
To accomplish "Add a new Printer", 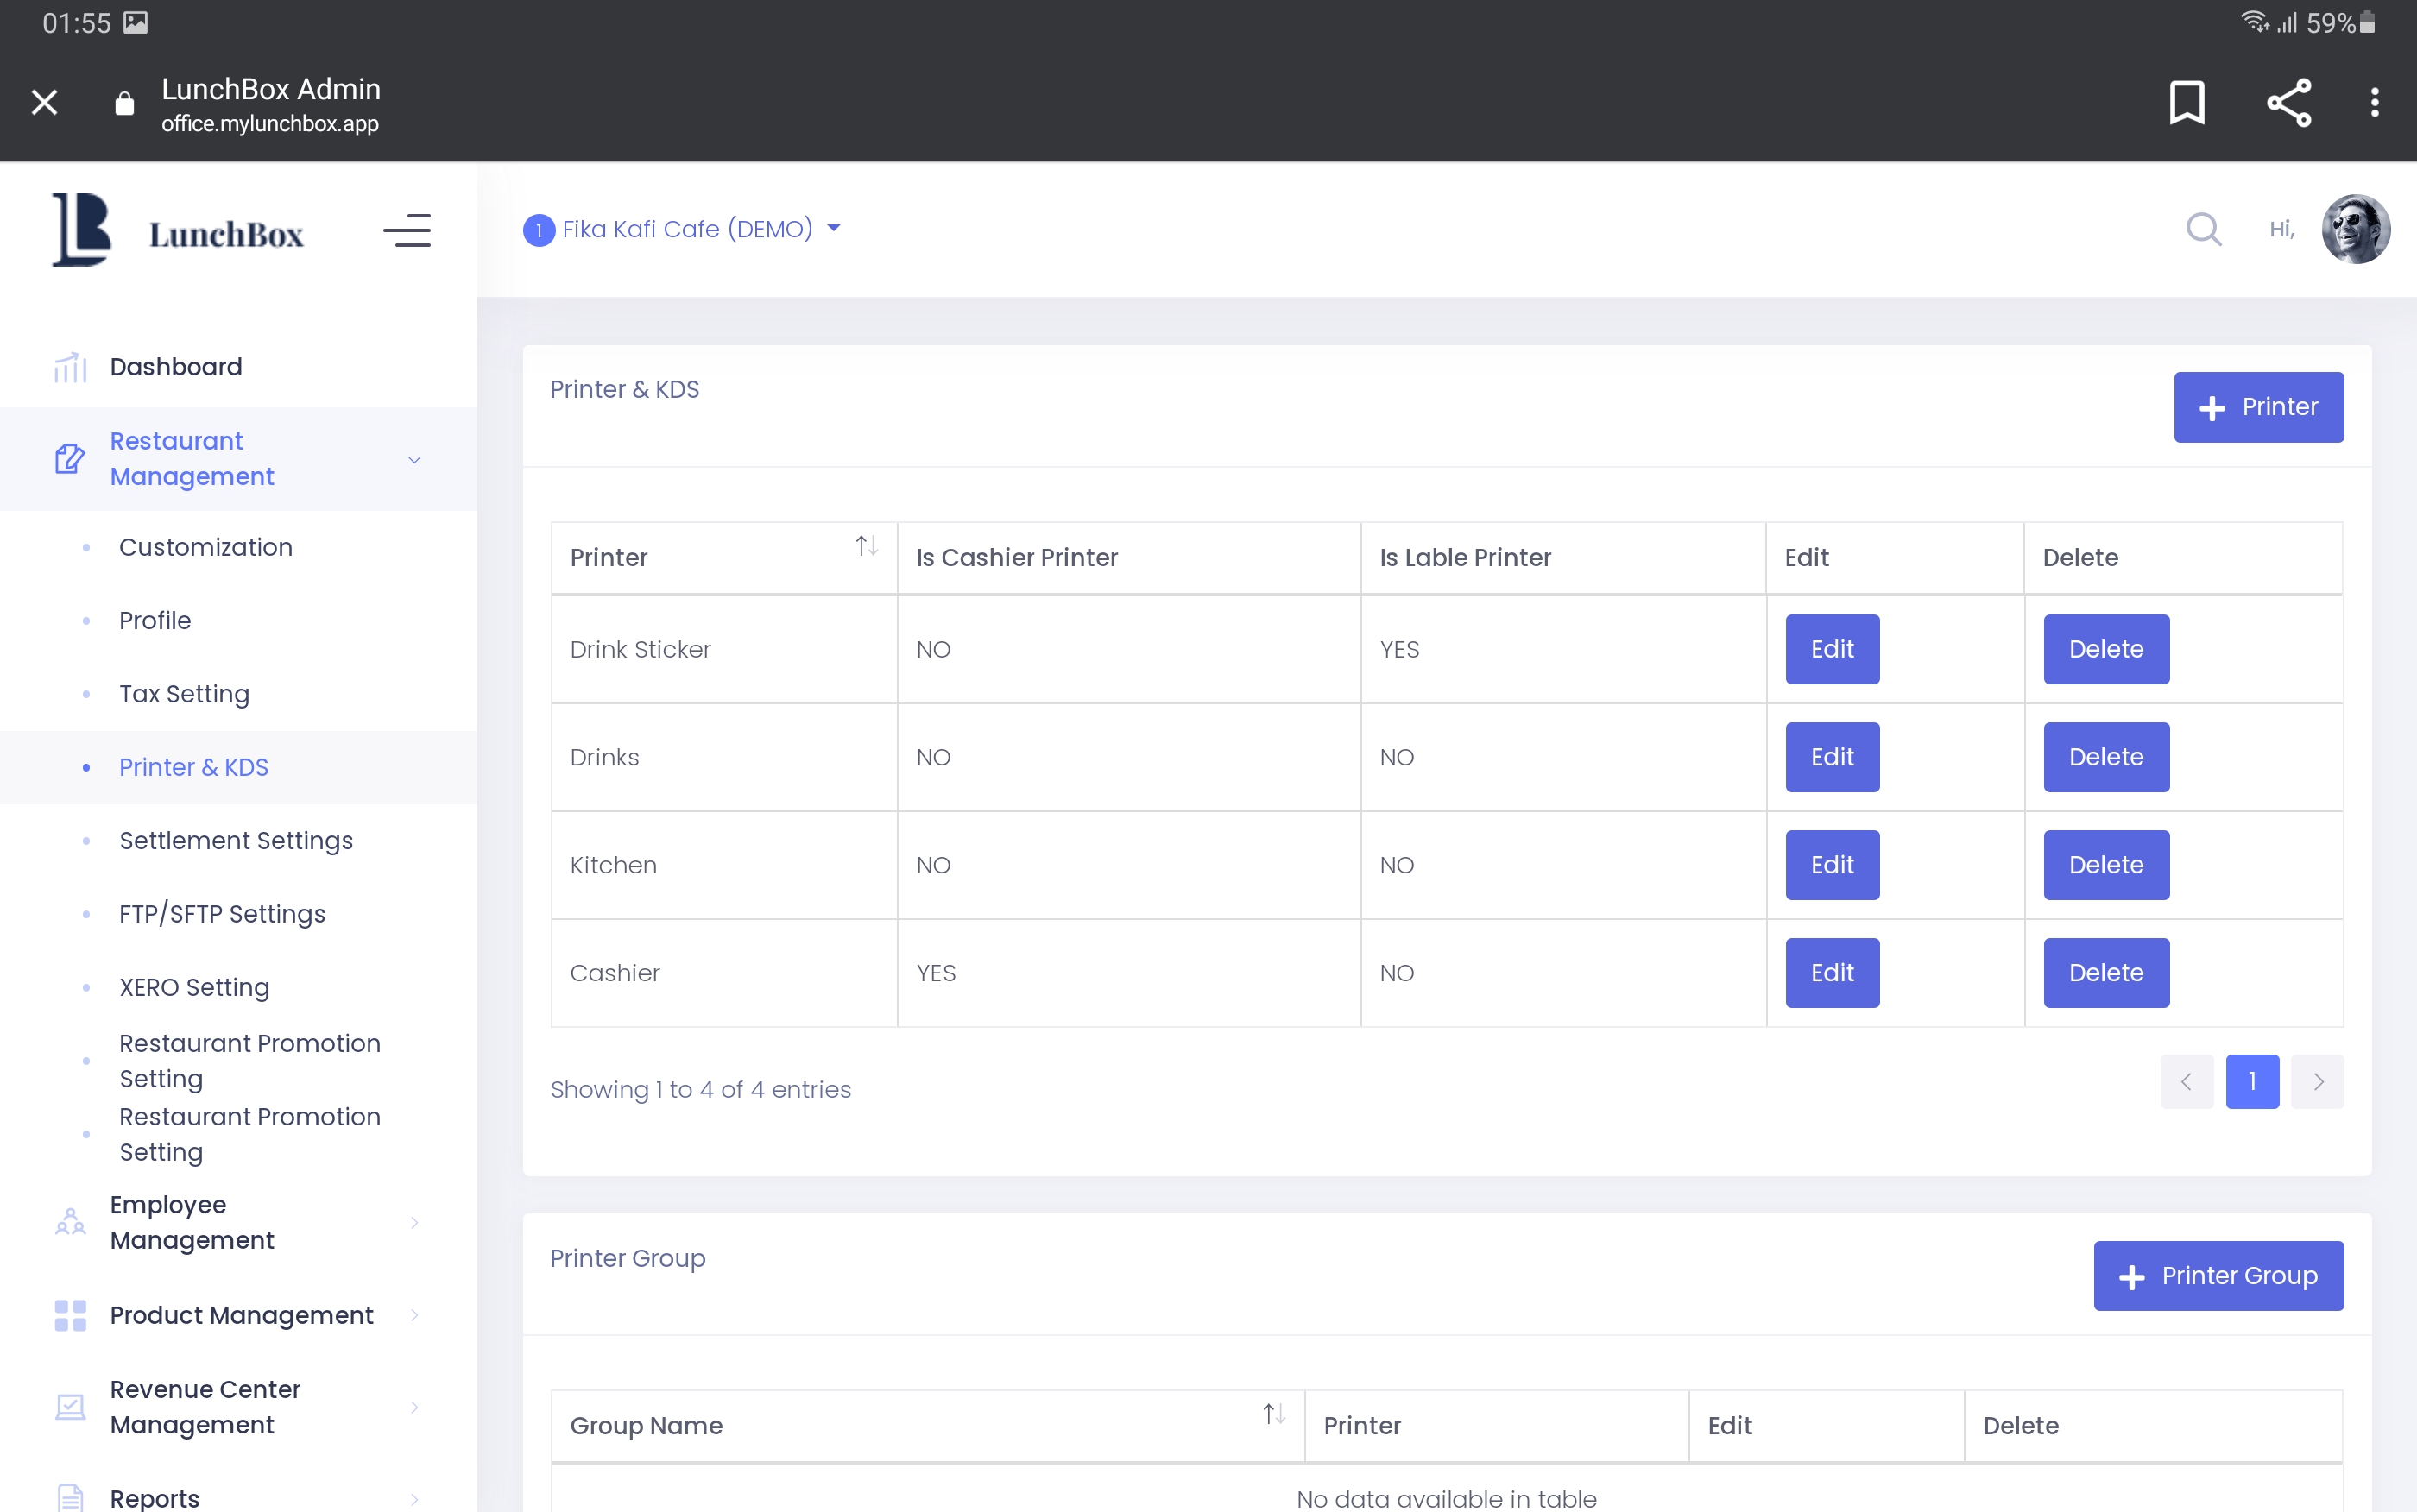I will (2258, 407).
